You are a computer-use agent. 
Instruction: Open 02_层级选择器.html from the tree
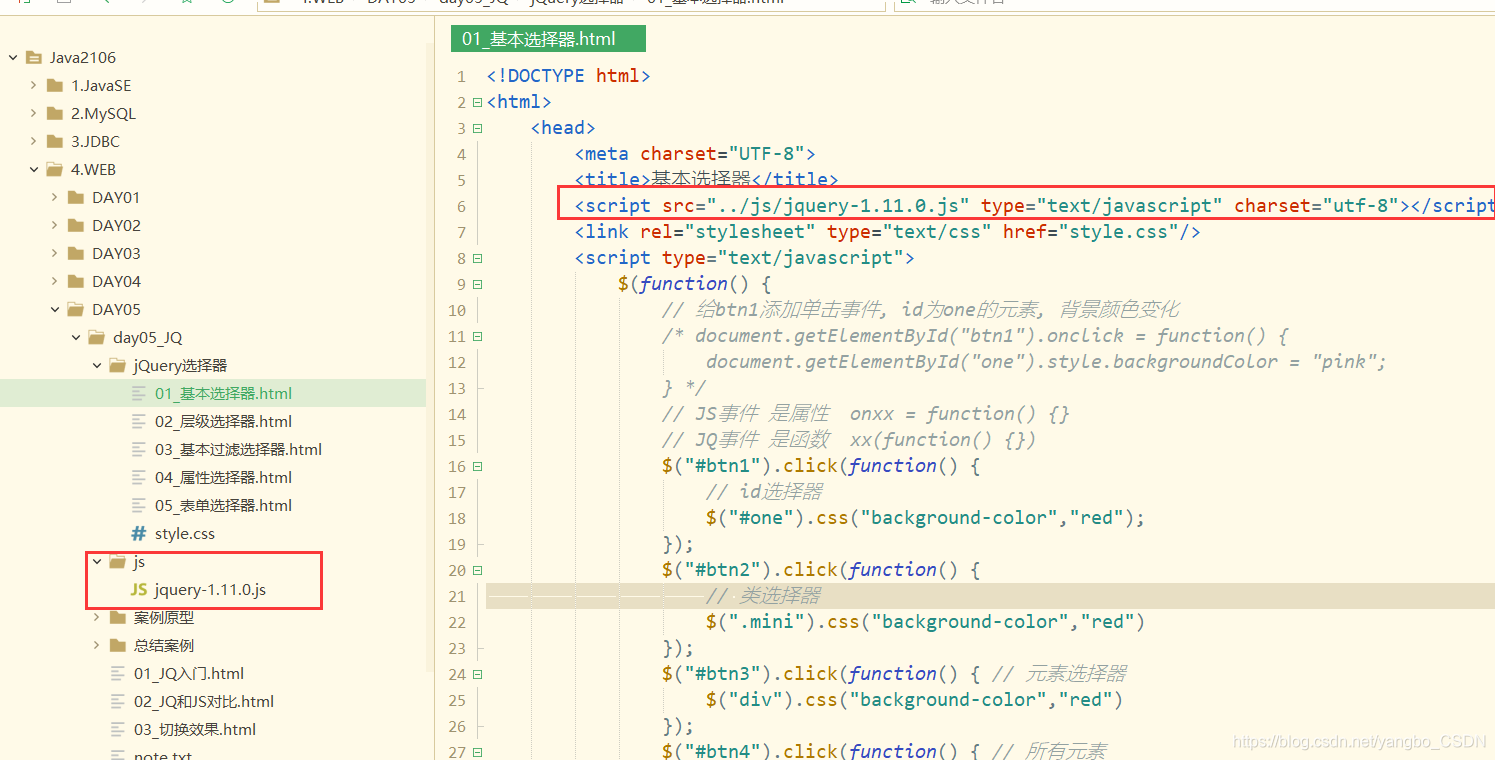click(x=223, y=422)
